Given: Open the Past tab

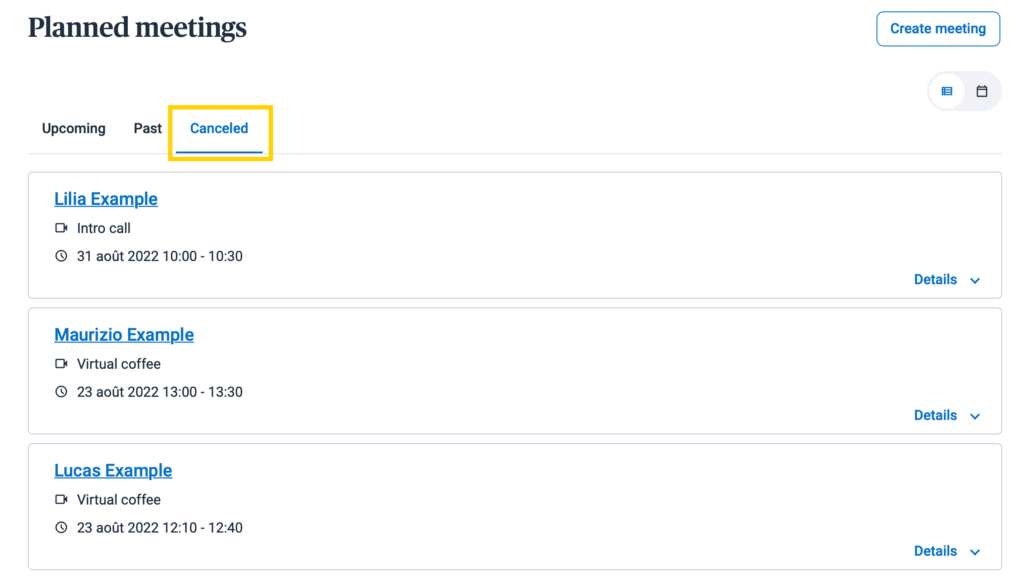Looking at the screenshot, I should 148,129.
